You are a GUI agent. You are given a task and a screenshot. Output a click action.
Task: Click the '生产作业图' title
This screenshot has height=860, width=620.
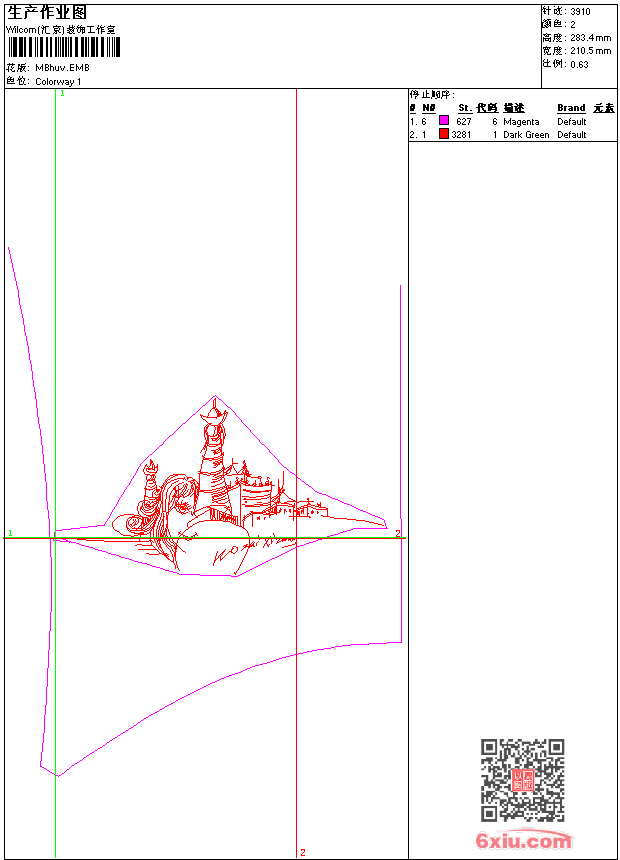[x=47, y=12]
